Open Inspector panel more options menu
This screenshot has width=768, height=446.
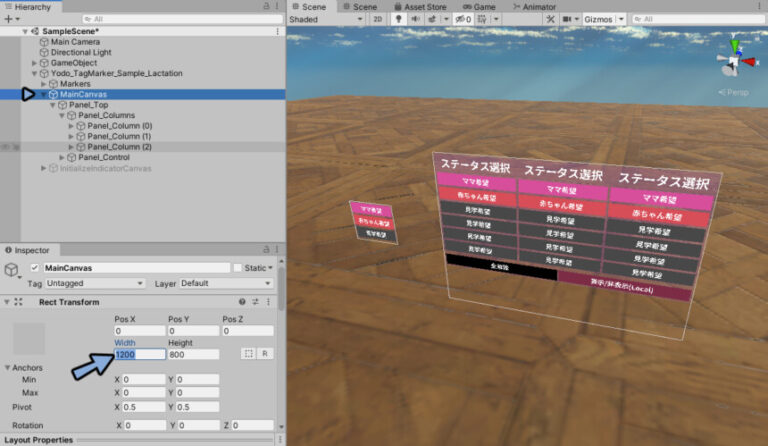[x=277, y=249]
